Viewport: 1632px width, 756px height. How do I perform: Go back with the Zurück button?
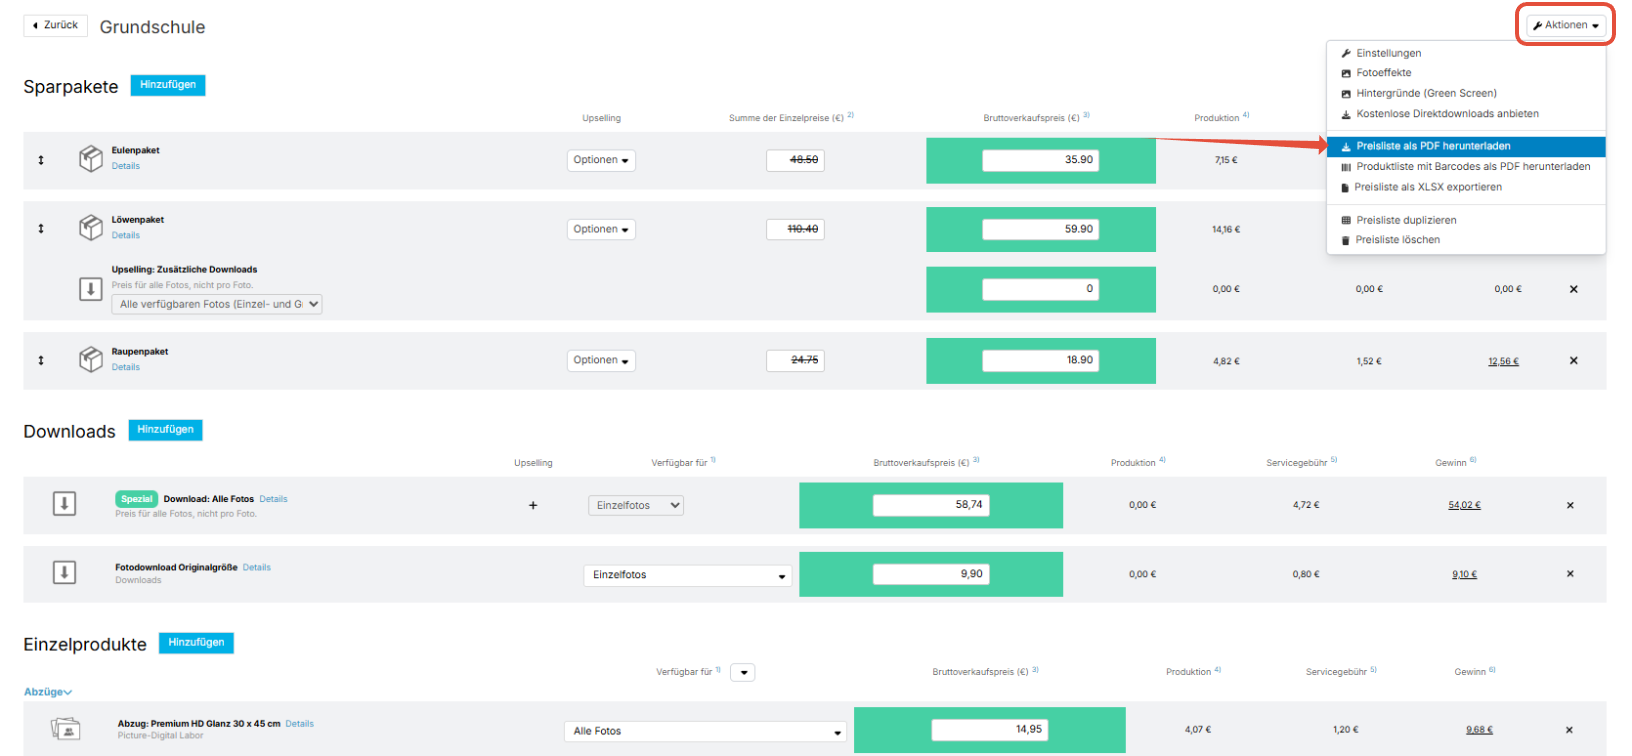tap(55, 25)
